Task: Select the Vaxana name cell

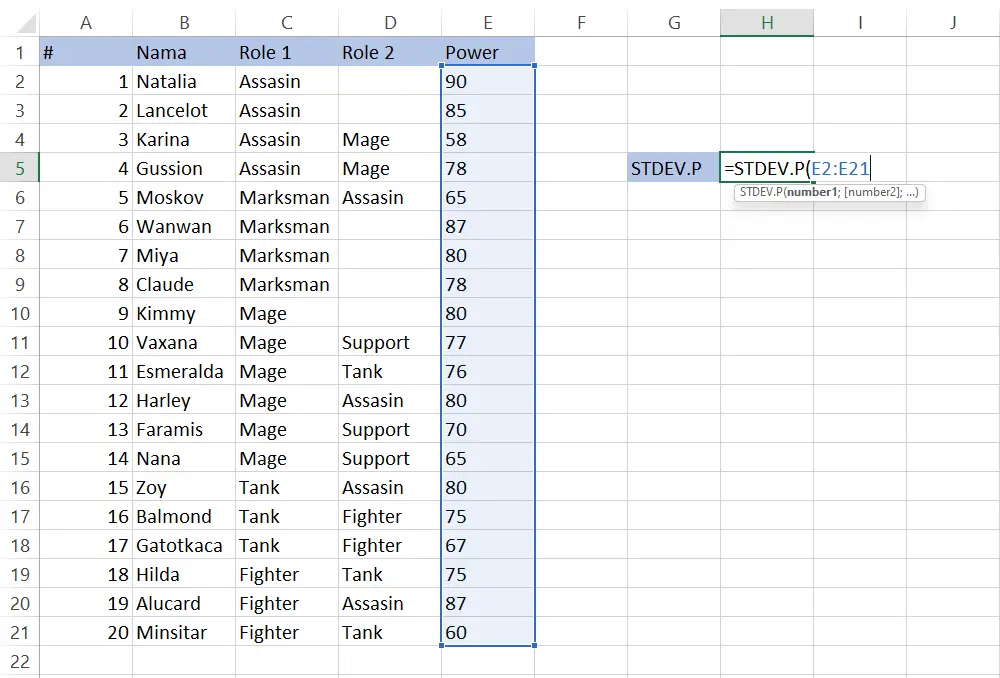Action: [184, 343]
